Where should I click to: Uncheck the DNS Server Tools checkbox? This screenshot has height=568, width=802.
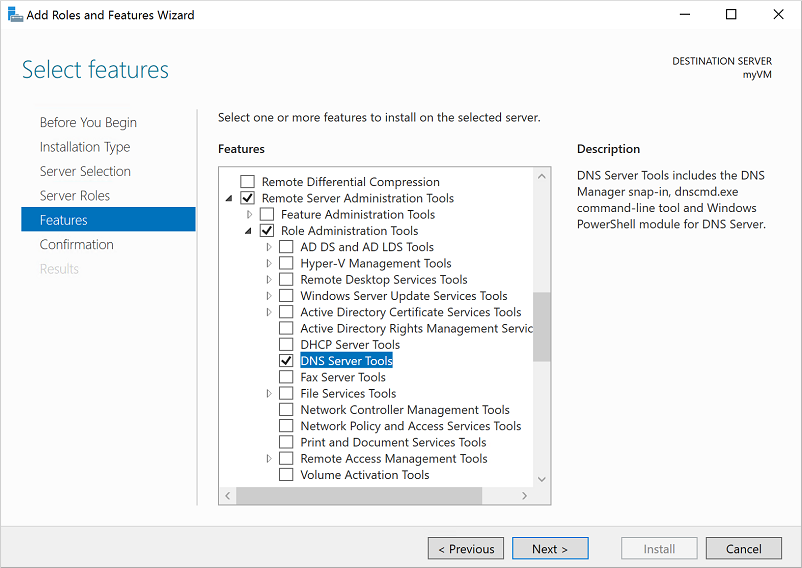(286, 361)
